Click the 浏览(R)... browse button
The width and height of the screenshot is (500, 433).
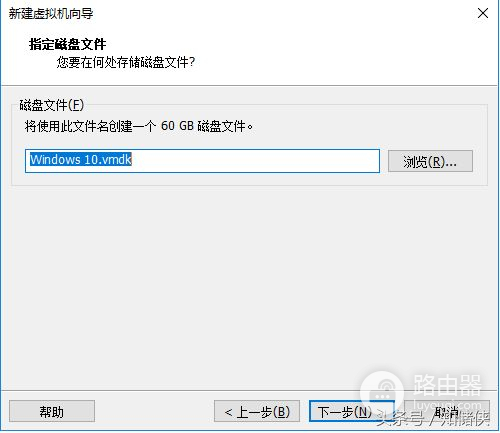pyautogui.click(x=430, y=161)
